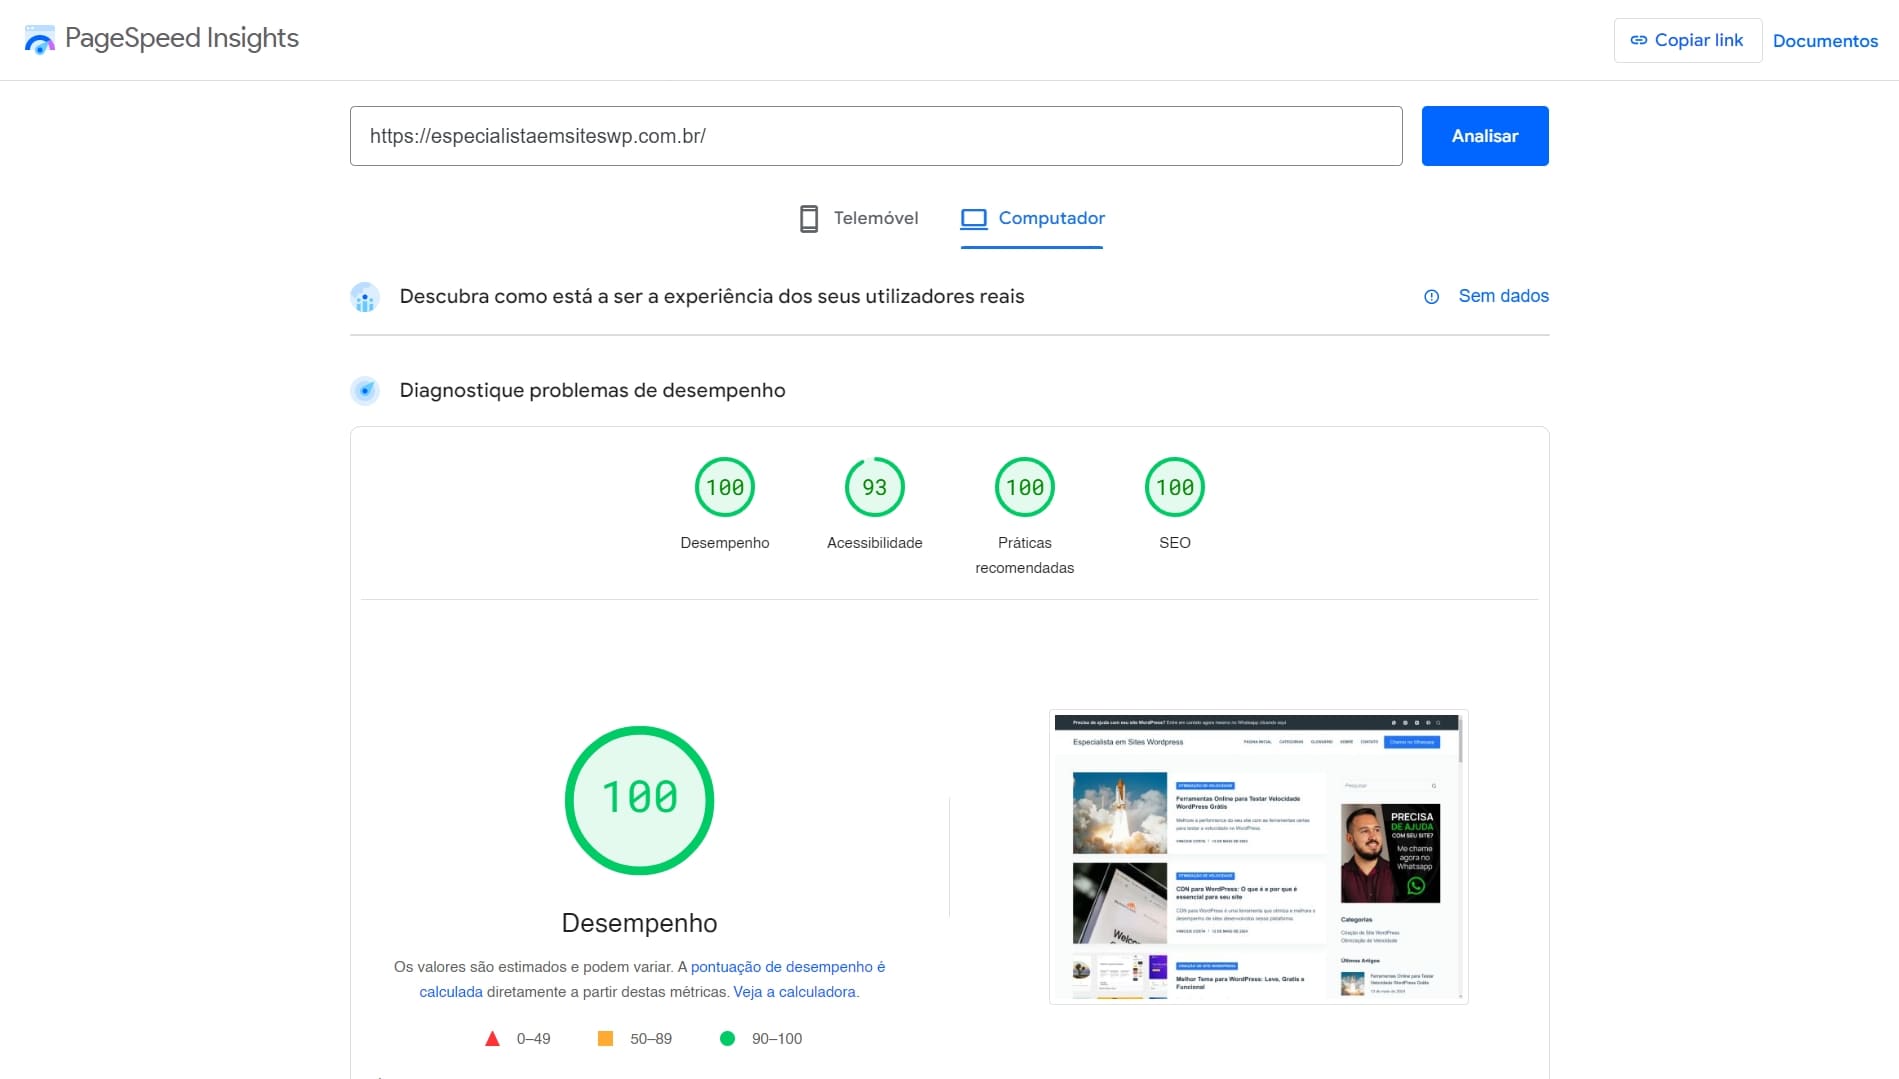Click the Acessibilidade label
The height and width of the screenshot is (1079, 1899).
click(x=875, y=543)
